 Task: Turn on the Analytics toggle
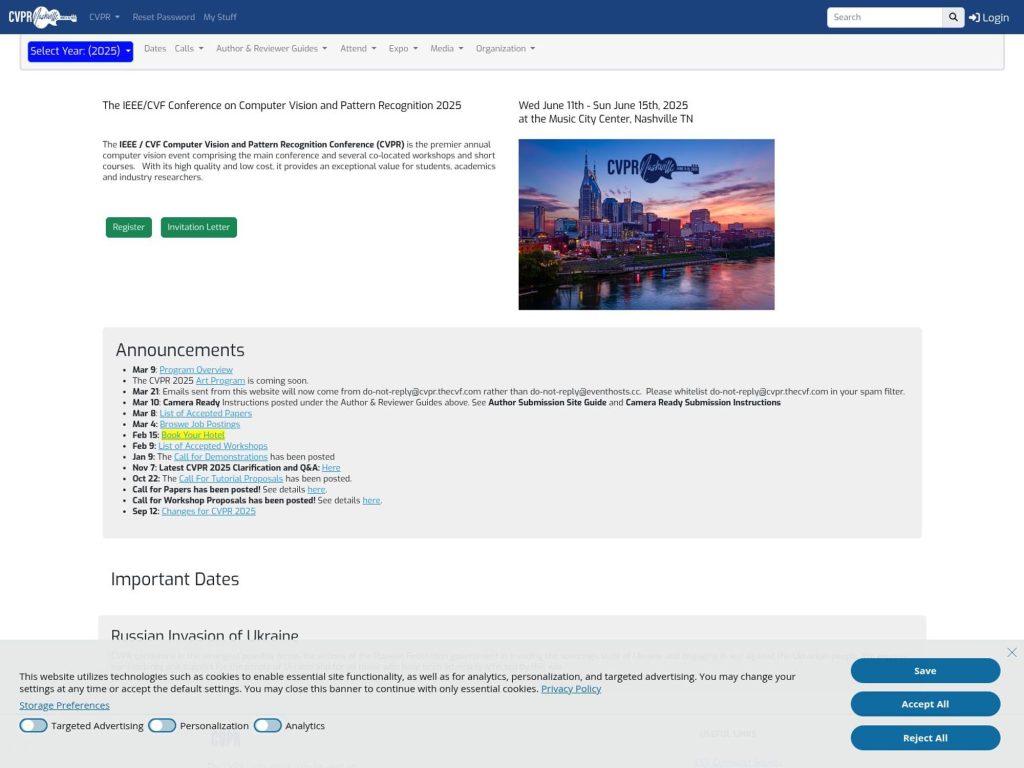pyautogui.click(x=267, y=726)
